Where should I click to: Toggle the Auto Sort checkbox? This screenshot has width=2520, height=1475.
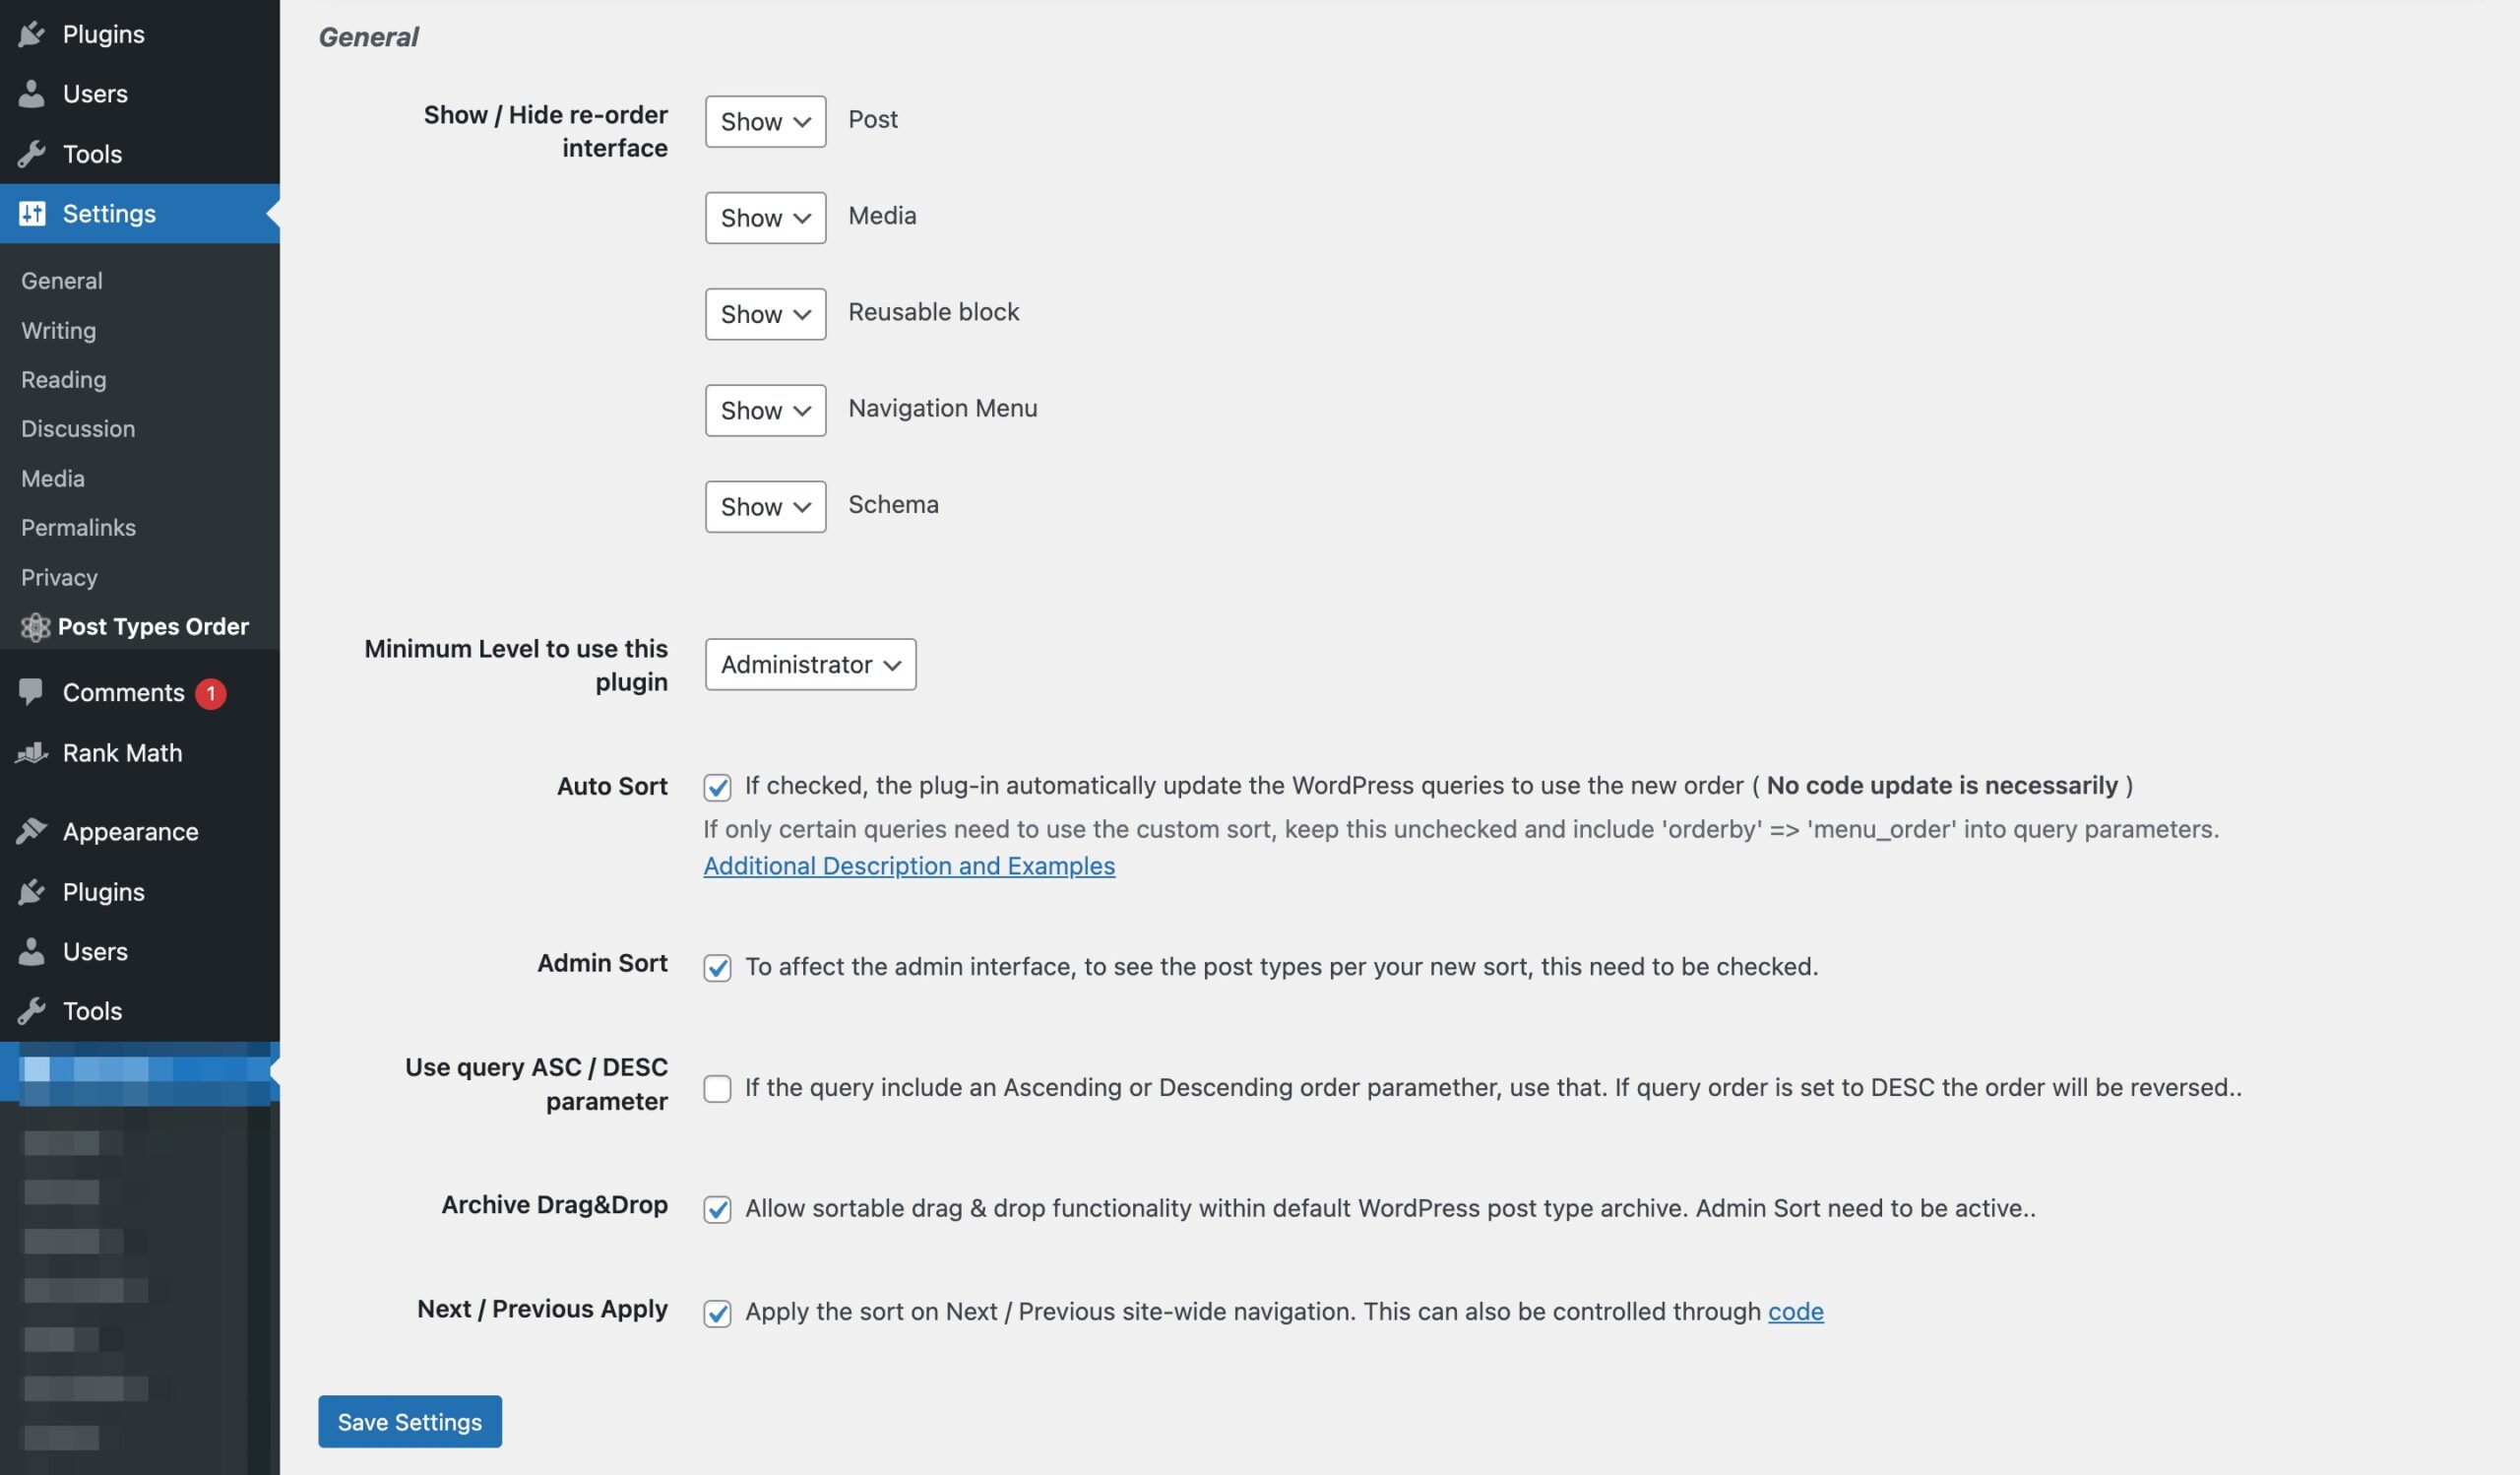716,787
